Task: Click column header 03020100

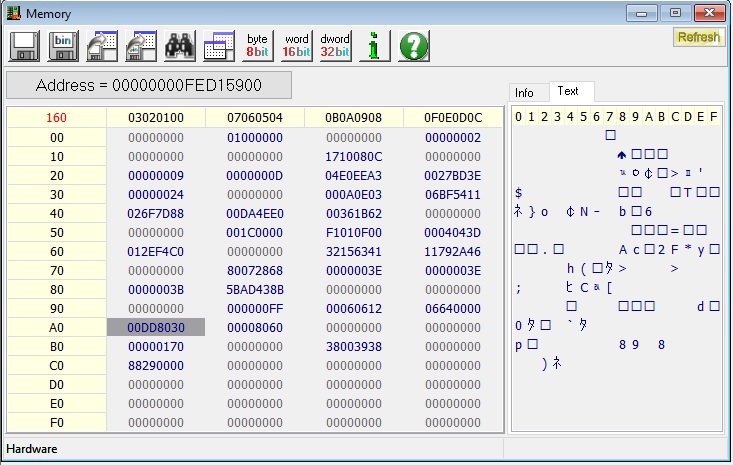Action: tap(156, 118)
